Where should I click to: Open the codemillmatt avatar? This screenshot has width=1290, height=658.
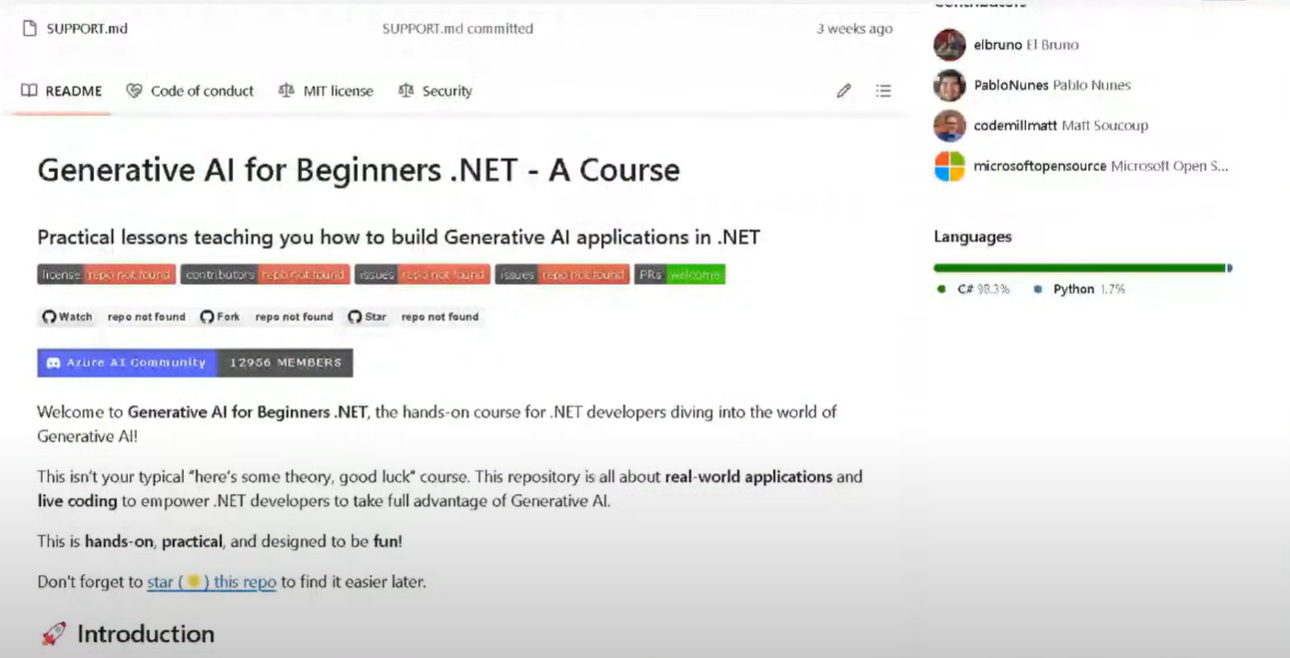[949, 125]
